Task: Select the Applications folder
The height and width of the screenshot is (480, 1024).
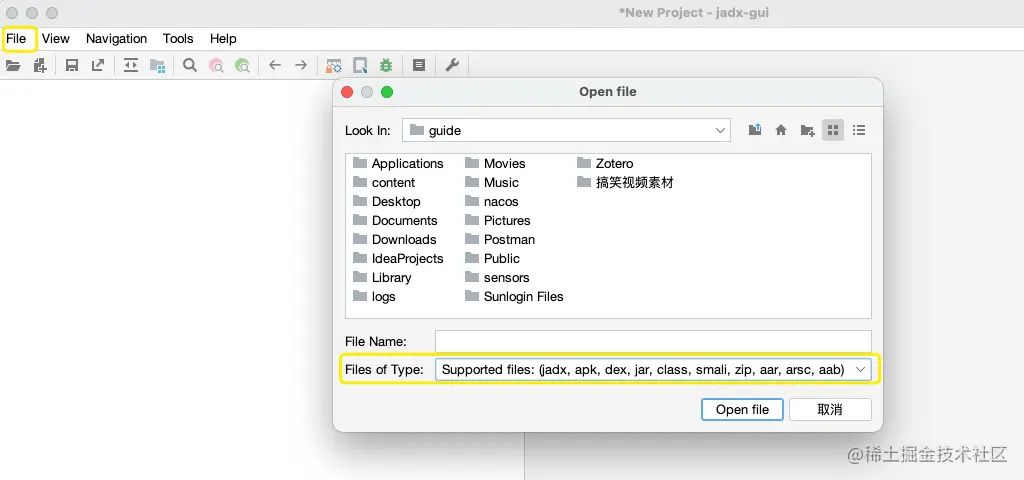Action: click(398, 163)
